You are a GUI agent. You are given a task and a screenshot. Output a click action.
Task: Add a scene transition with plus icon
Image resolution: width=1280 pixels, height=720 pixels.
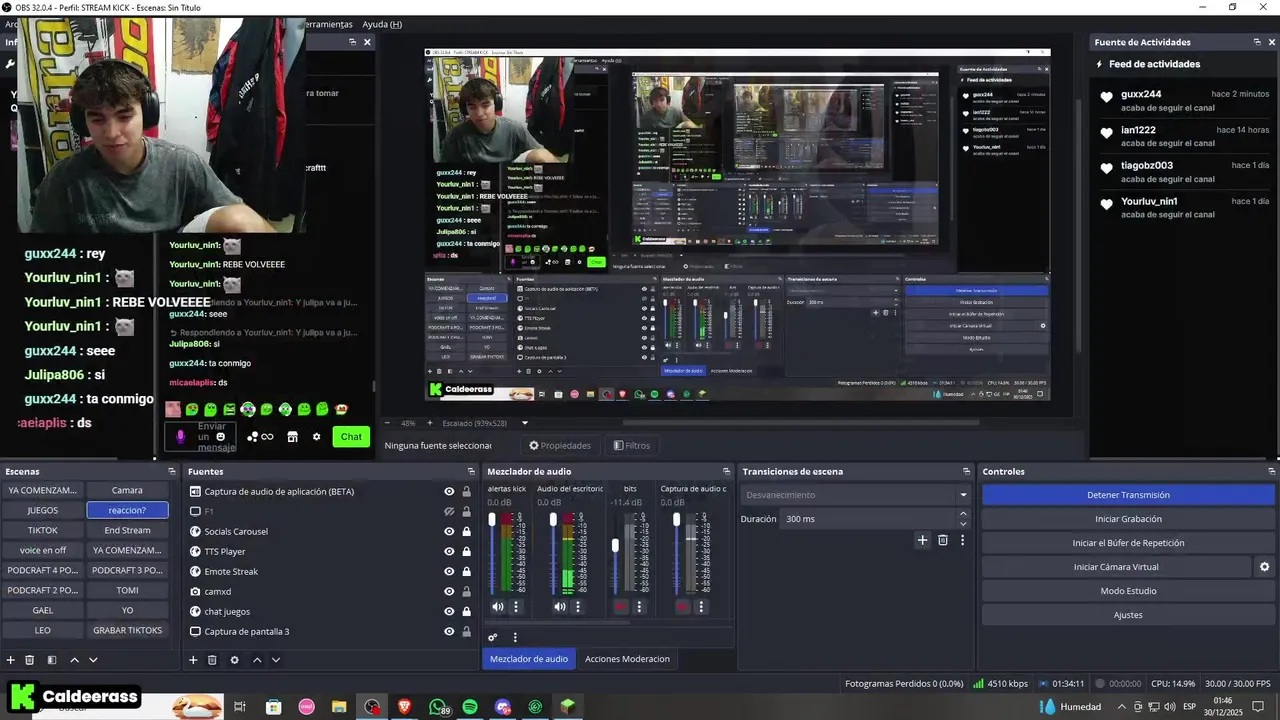click(x=922, y=540)
